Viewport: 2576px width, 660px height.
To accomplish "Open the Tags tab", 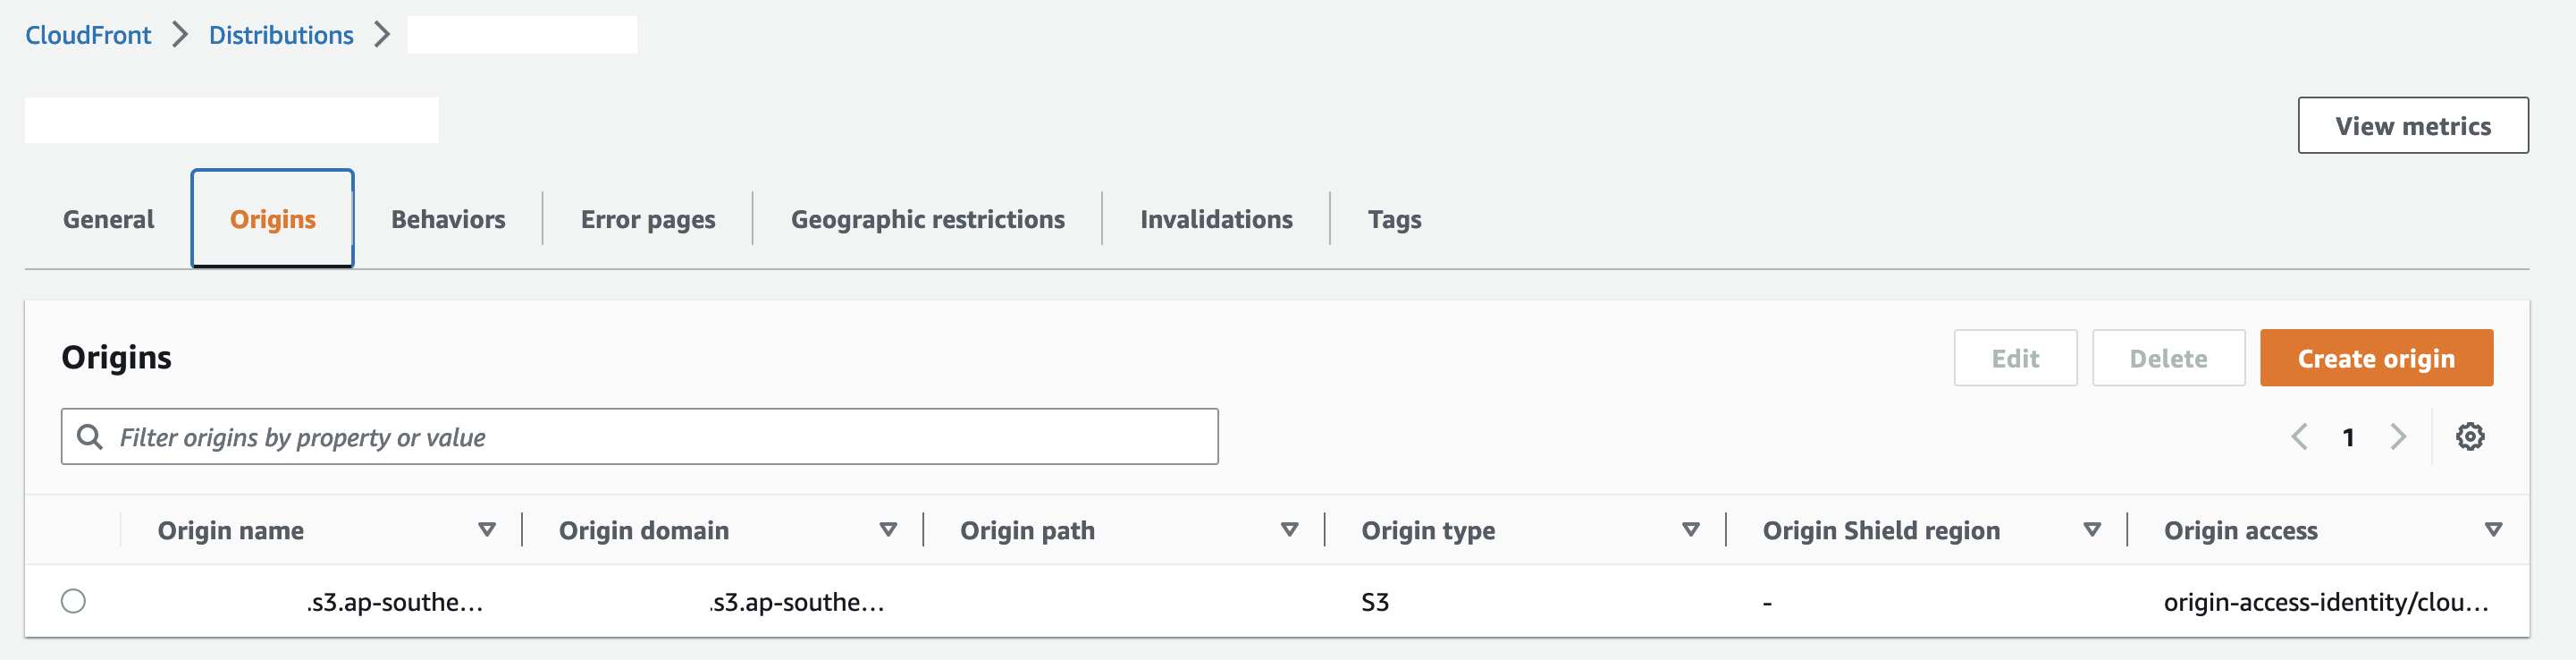I will [x=1394, y=219].
